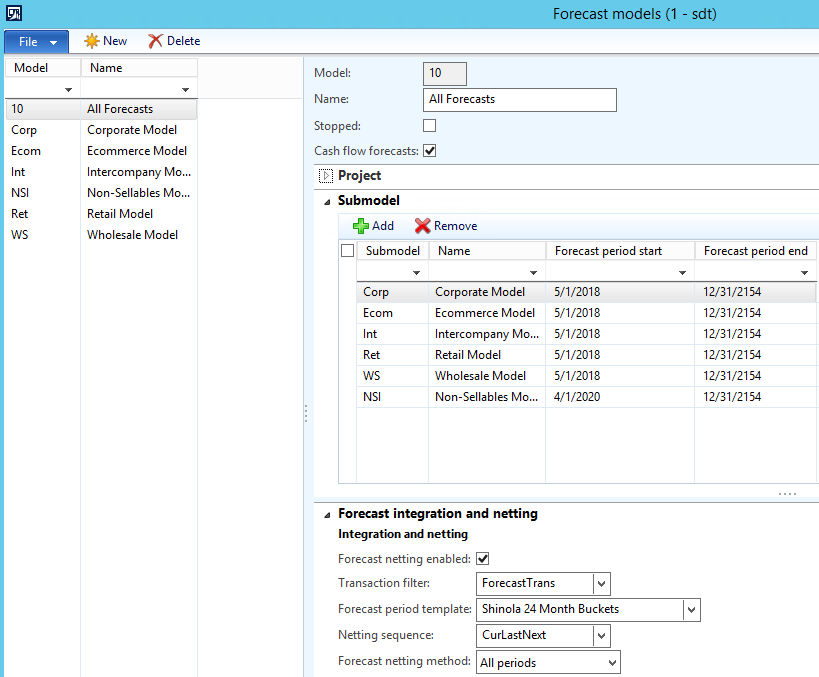Click the application icon in title bar
Image resolution: width=819 pixels, height=677 pixels.
[15, 14]
